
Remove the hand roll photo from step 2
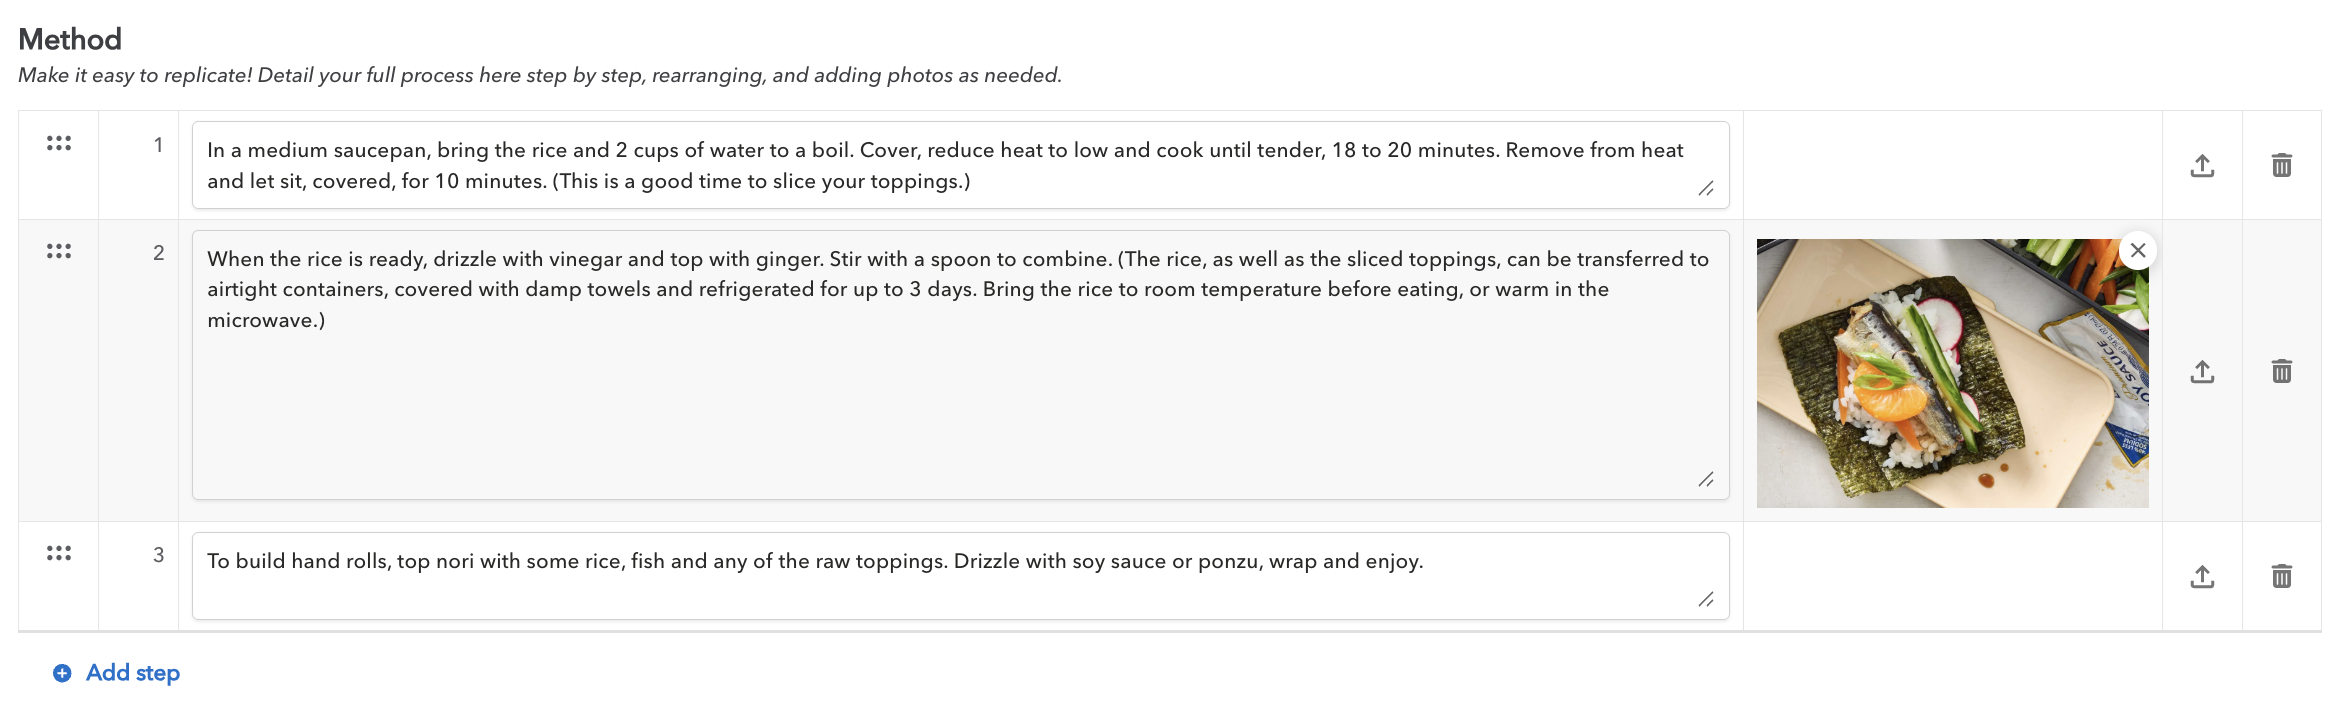[2138, 251]
